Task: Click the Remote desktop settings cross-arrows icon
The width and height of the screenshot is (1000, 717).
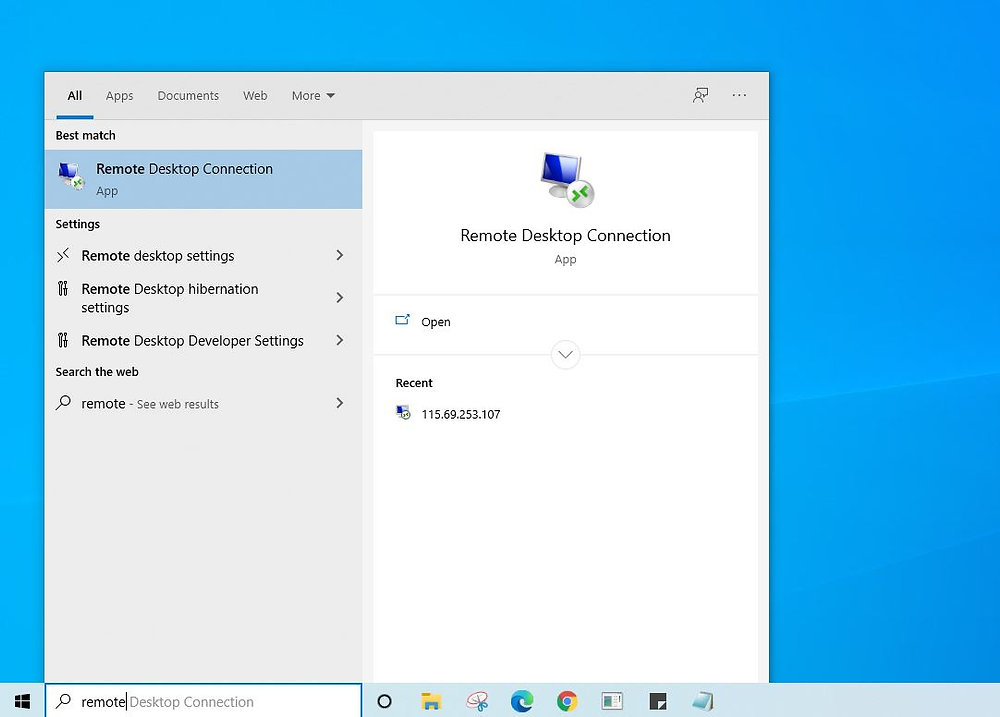Action: point(62,256)
